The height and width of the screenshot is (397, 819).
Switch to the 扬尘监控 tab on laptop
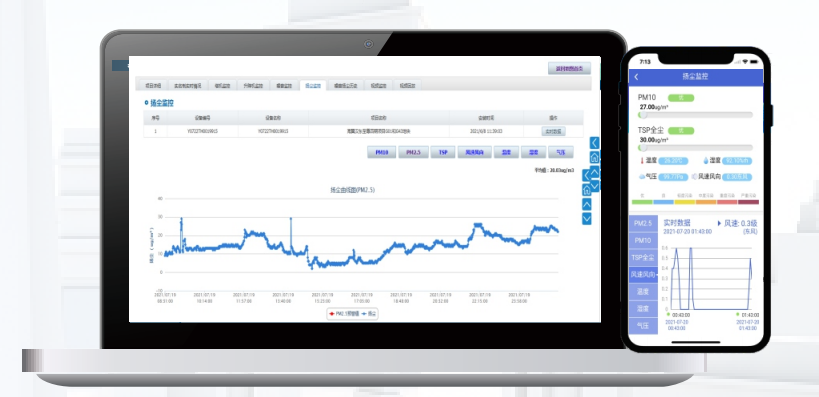point(312,86)
